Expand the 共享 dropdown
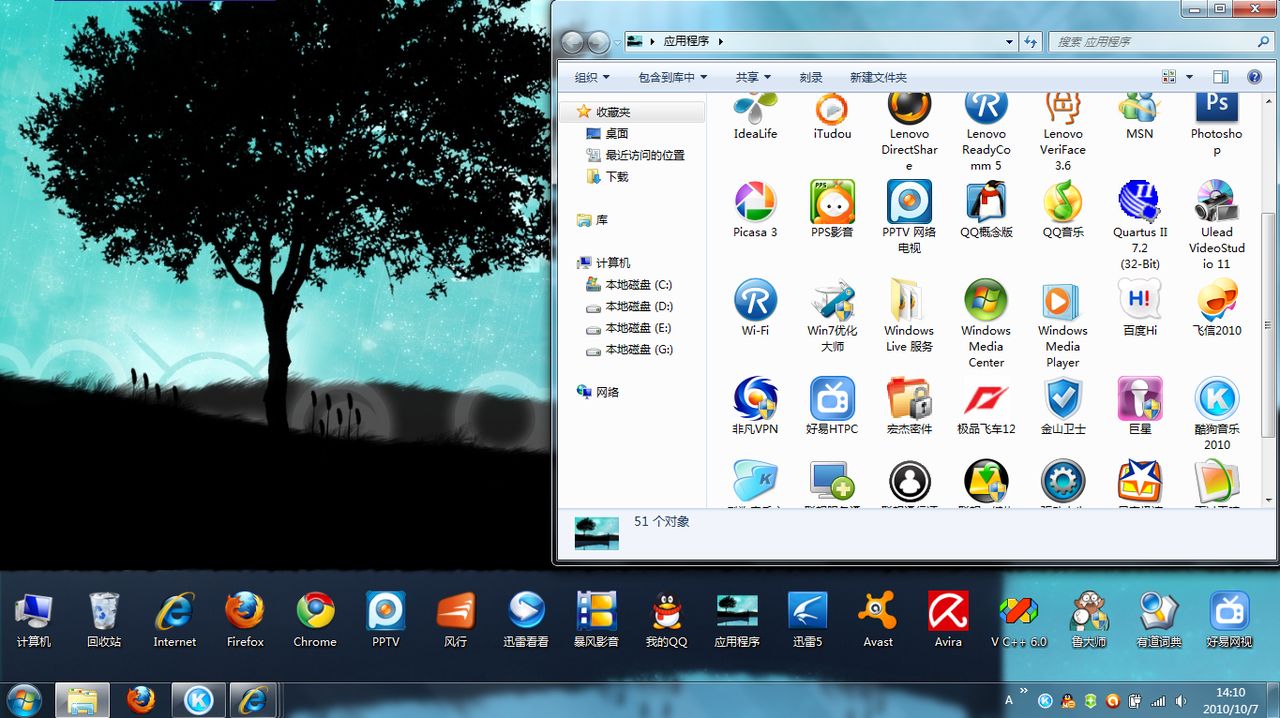Image resolution: width=1280 pixels, height=718 pixels. (x=753, y=77)
